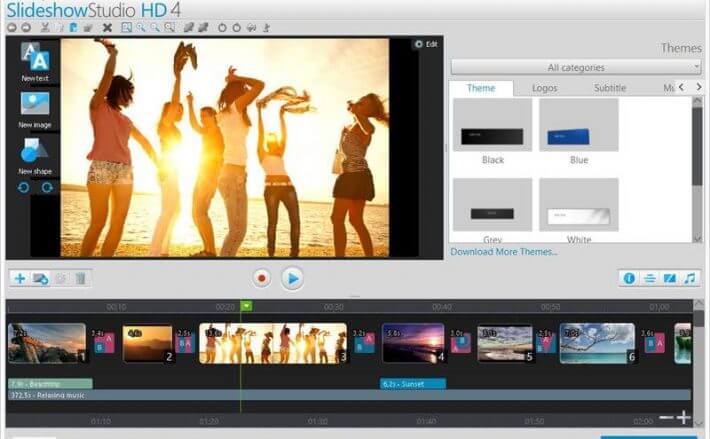710x439 pixels.
Task: Click the fit-to-view magnifier frame icon
Action: pos(126,28)
